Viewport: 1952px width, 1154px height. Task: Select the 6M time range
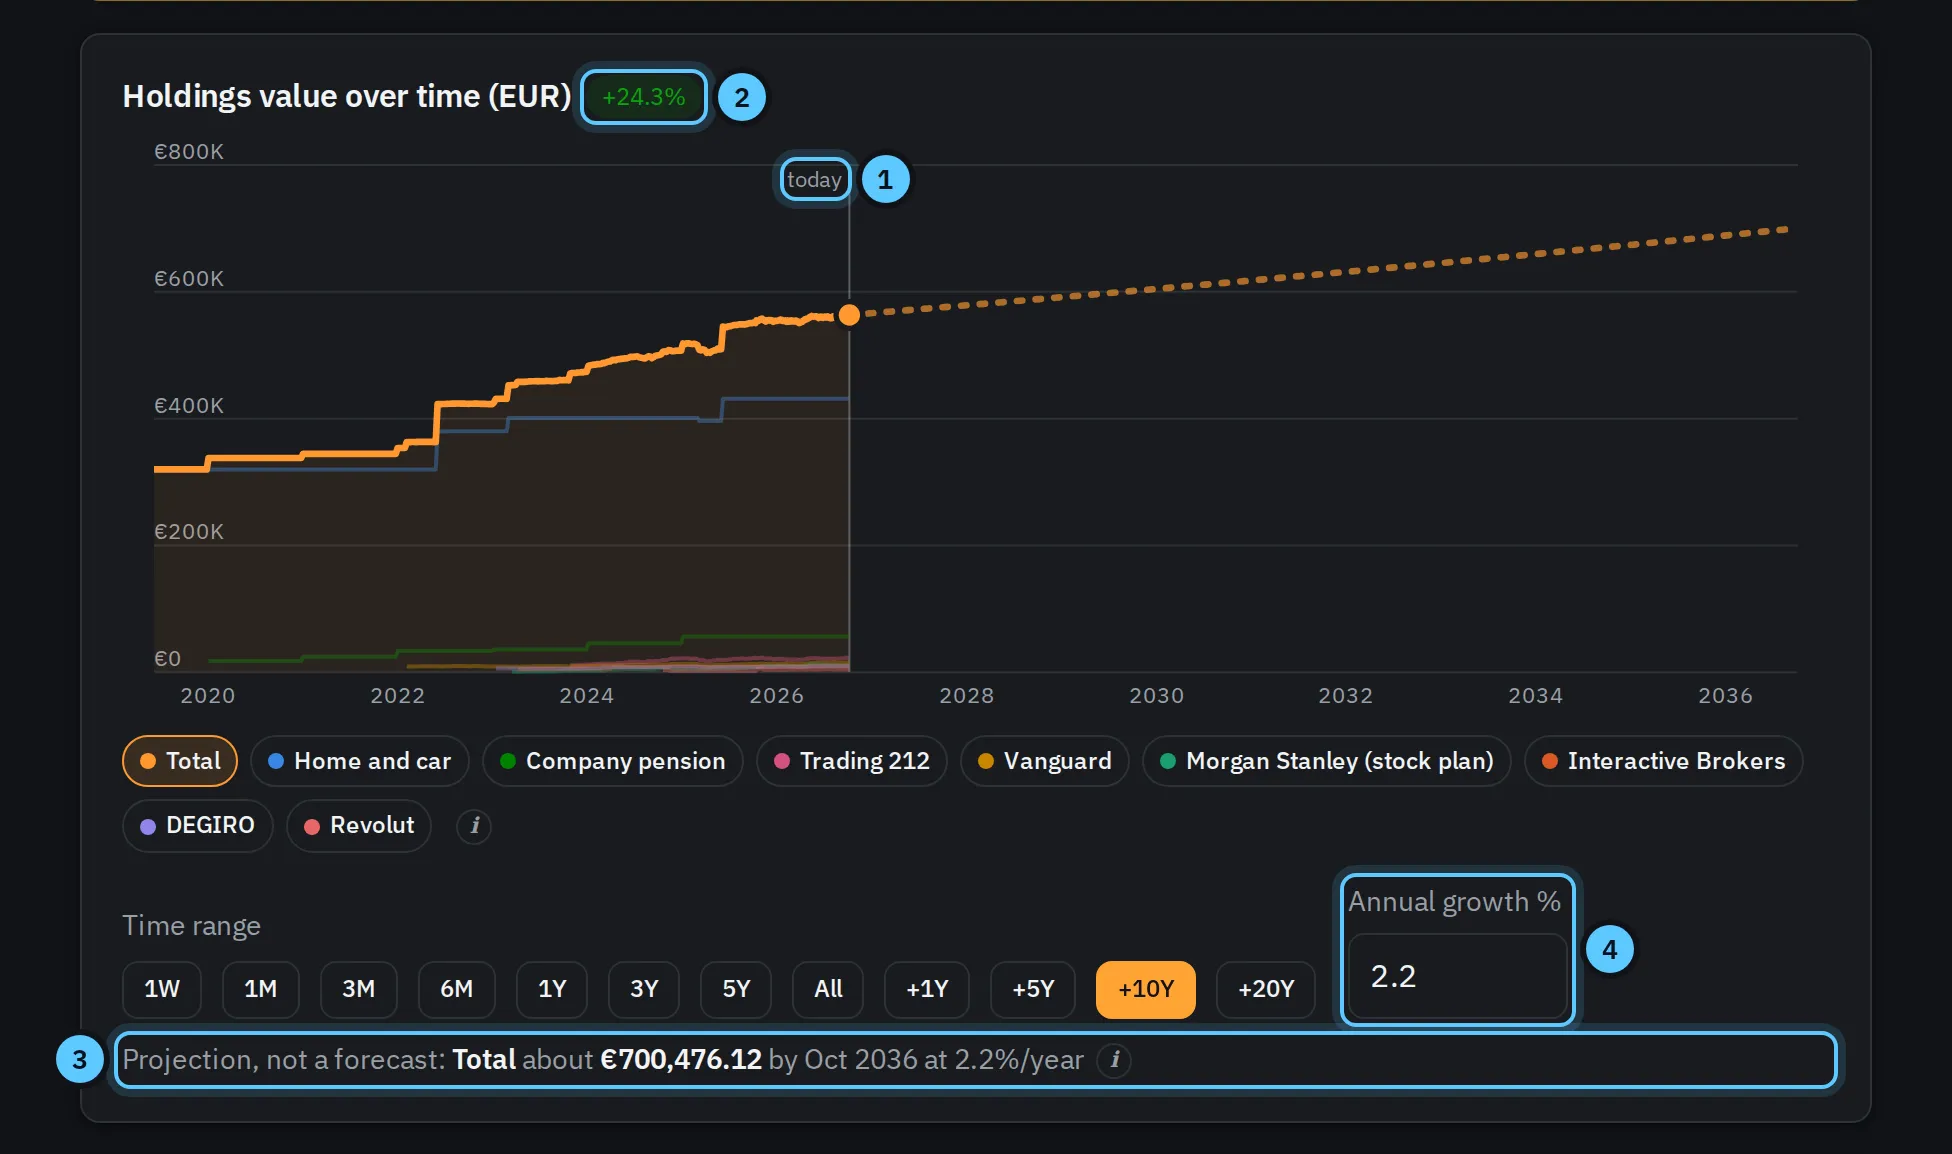(x=457, y=990)
